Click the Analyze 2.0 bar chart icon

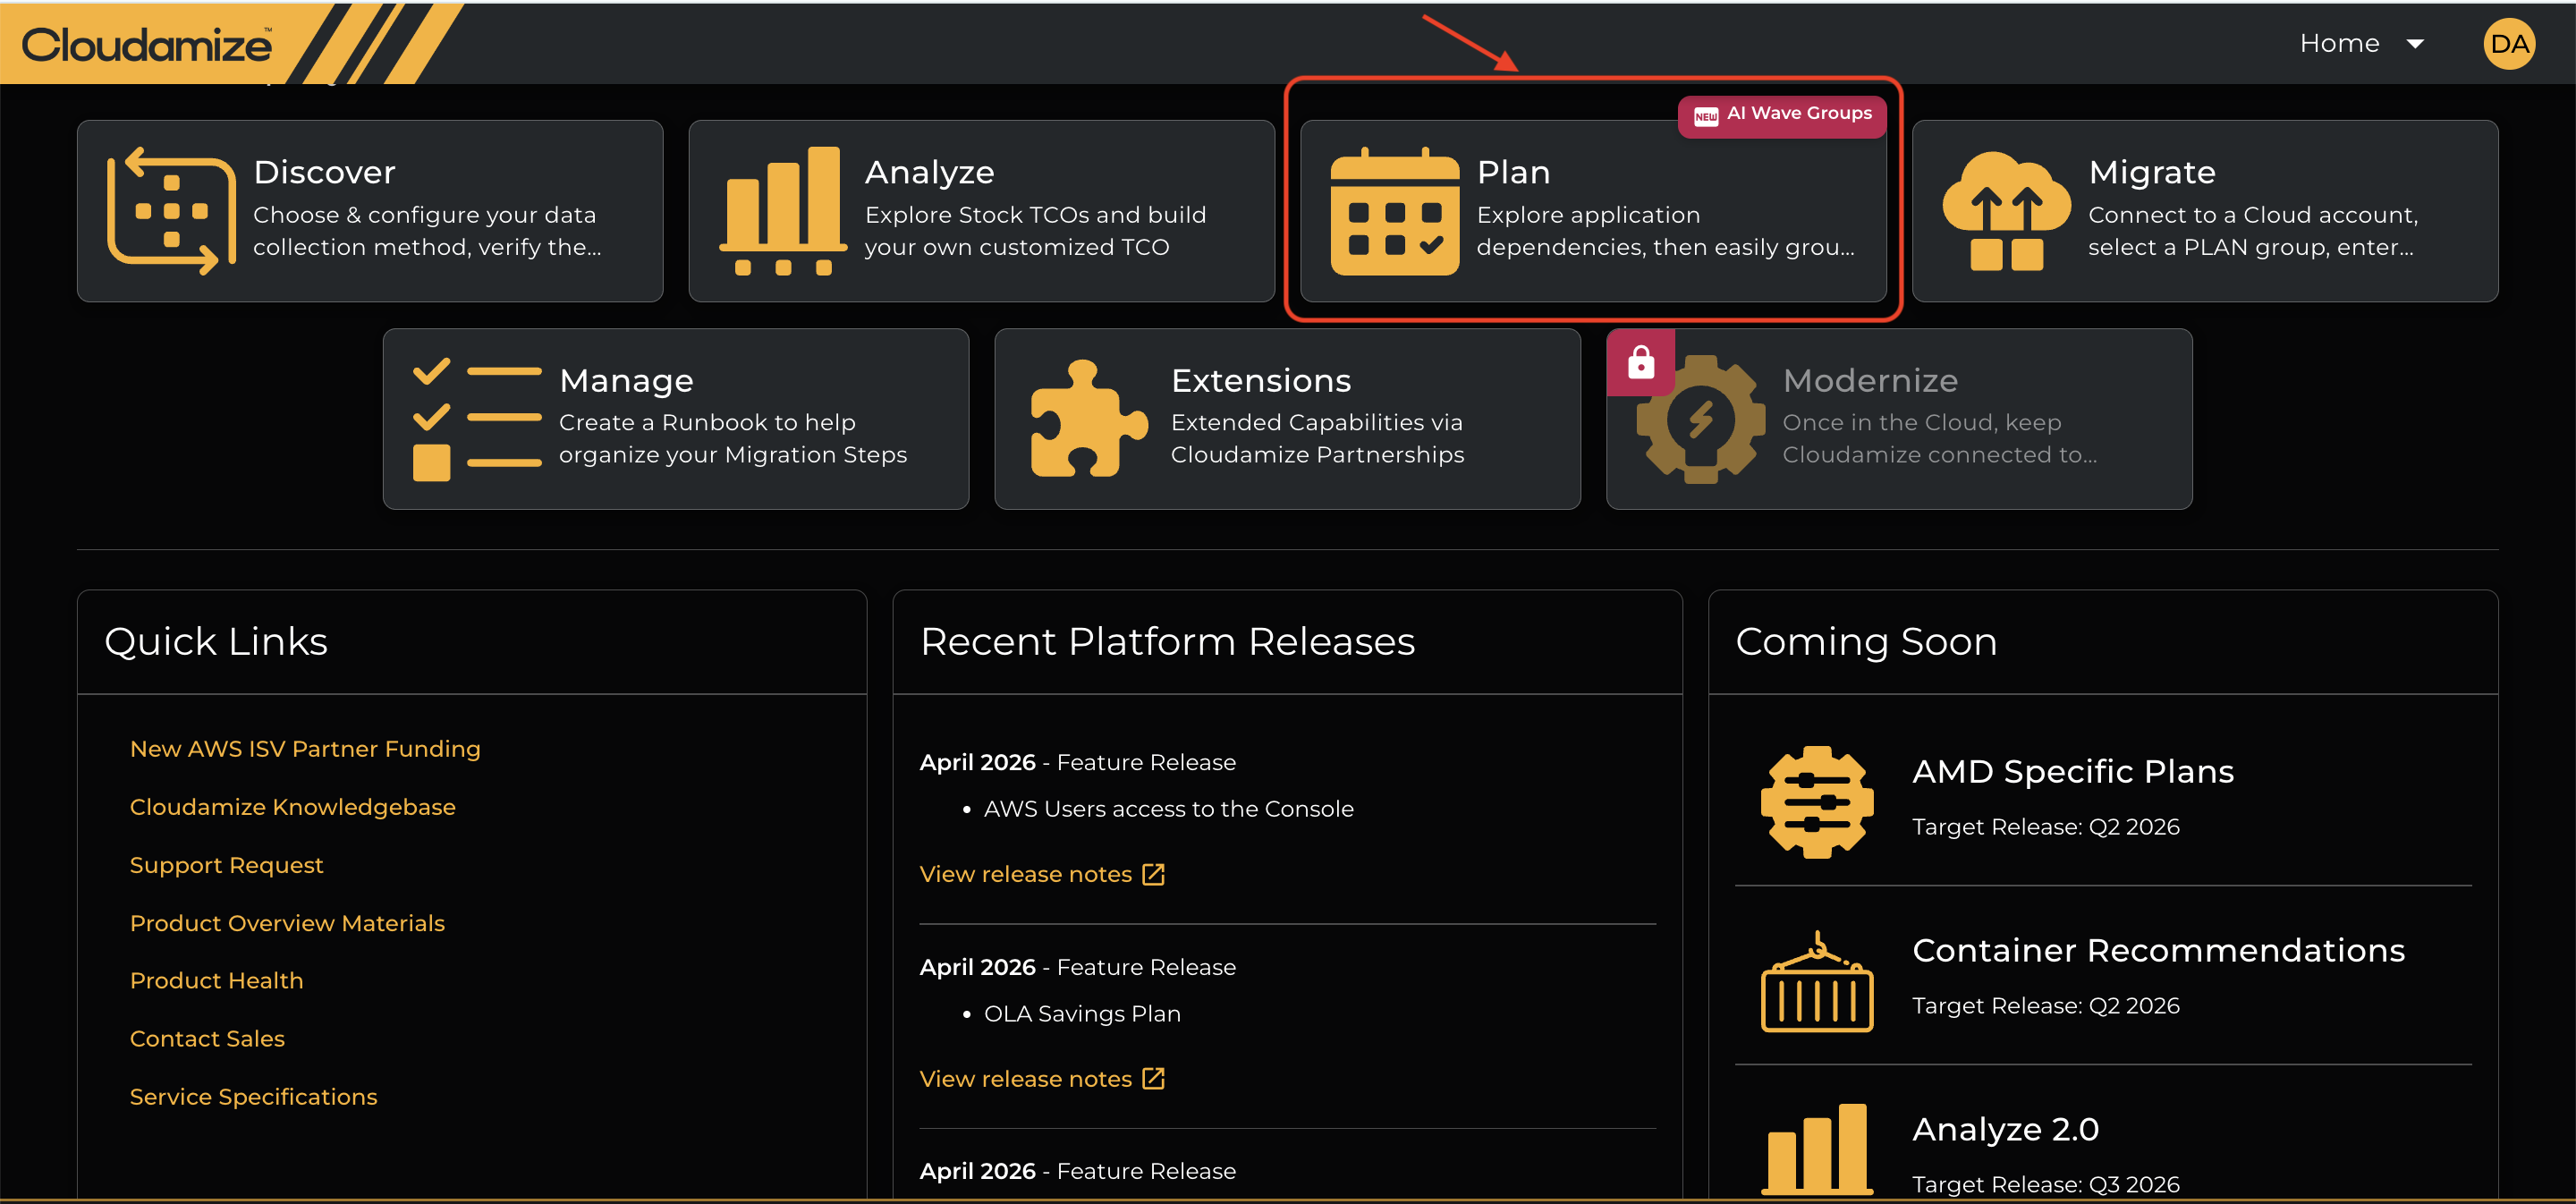tap(1817, 1149)
